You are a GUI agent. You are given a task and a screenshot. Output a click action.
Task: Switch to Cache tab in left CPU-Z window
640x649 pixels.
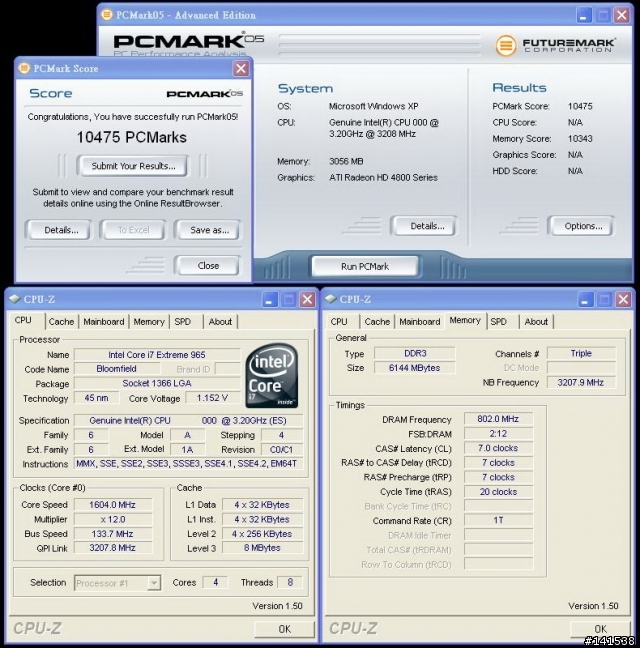pyautogui.click(x=61, y=322)
